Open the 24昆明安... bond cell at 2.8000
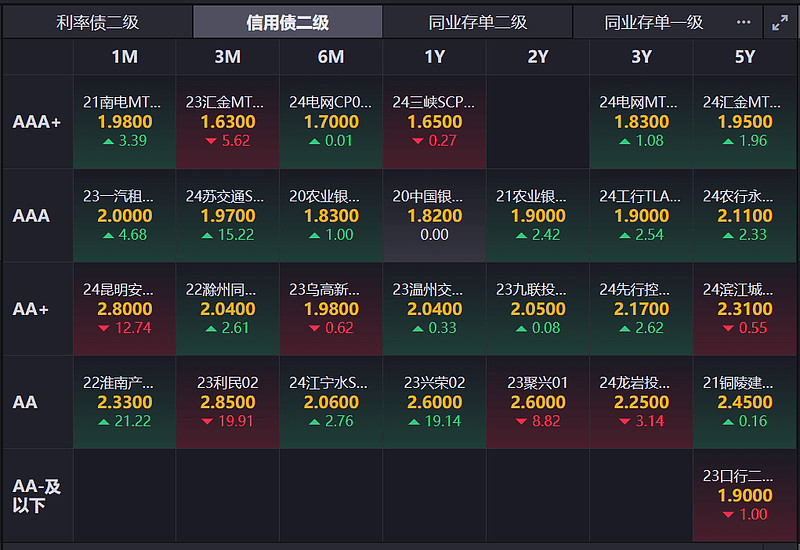The image size is (800, 550). point(124,309)
